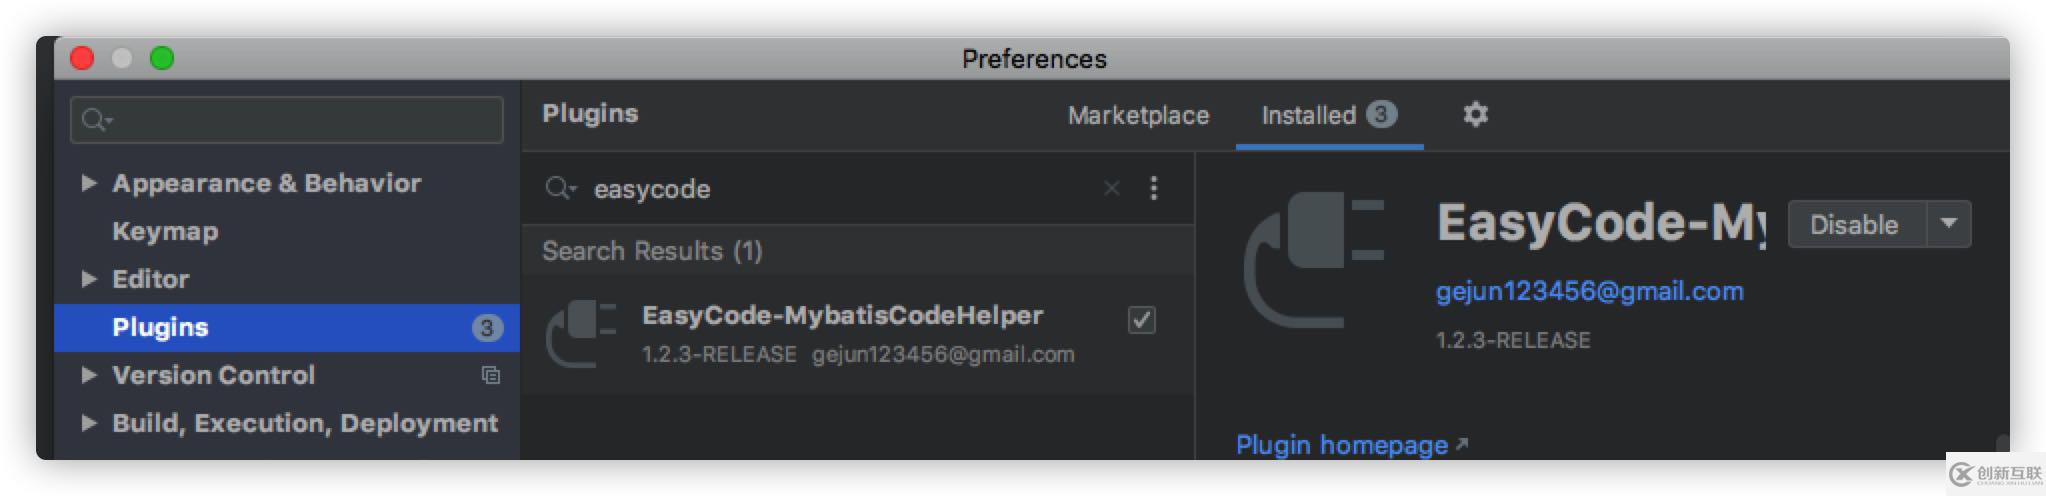Click the Plugins update count badge
2046x496 pixels.
tap(487, 327)
